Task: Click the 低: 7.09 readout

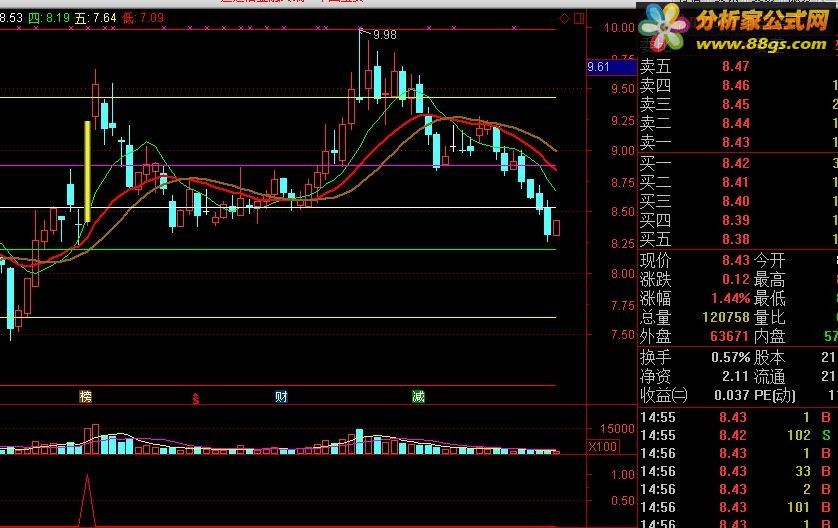Action: [143, 18]
